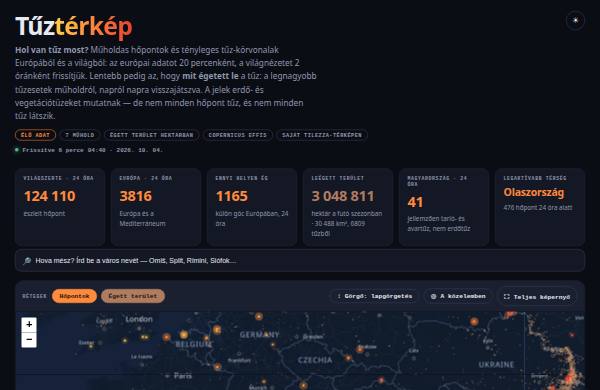Click the 476 hőpont 24 óra alatt text
This screenshot has width=600, height=390.
[538, 208]
